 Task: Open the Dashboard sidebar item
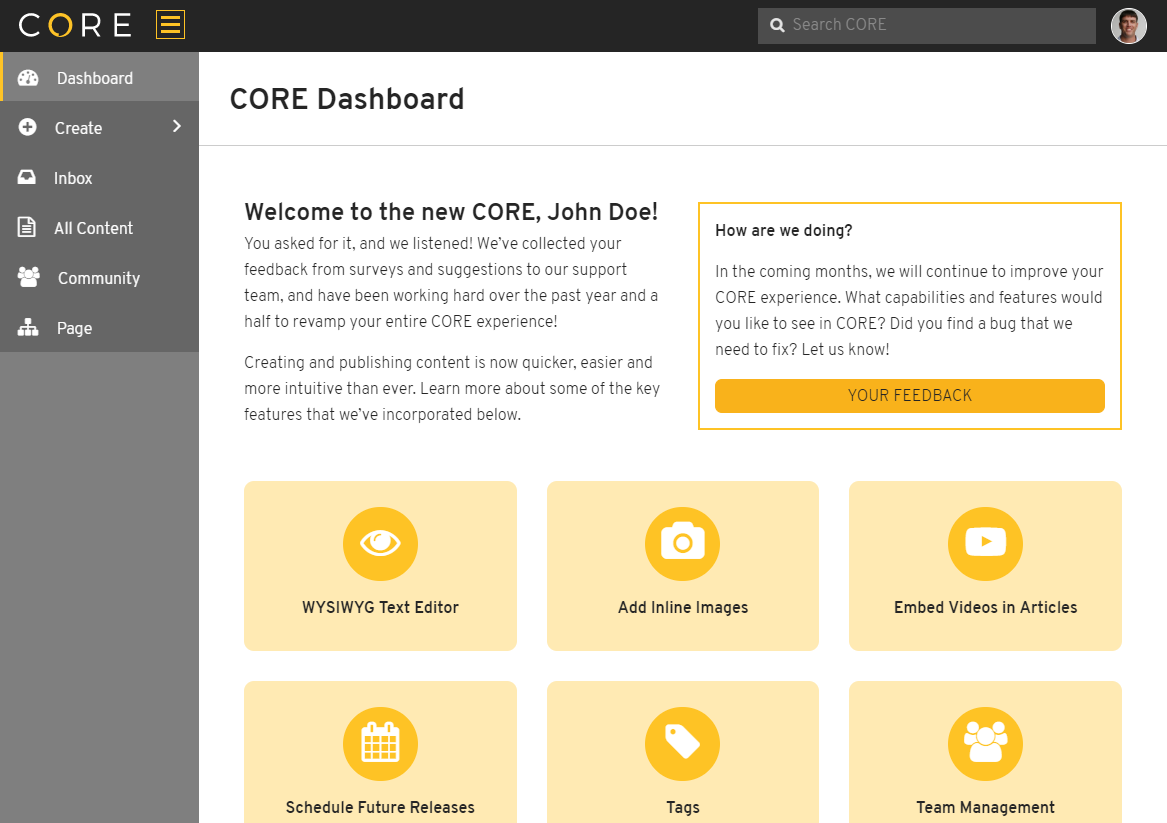[94, 78]
